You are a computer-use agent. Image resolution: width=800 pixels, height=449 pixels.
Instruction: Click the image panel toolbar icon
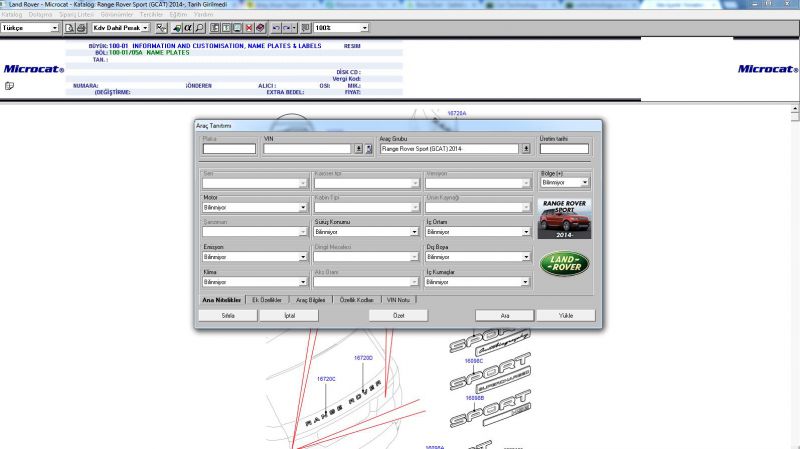point(237,28)
